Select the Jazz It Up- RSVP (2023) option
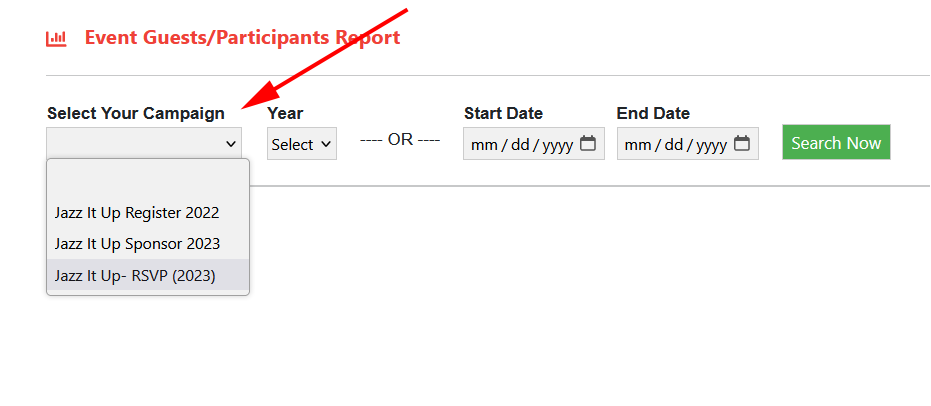The width and height of the screenshot is (931, 406). click(148, 275)
